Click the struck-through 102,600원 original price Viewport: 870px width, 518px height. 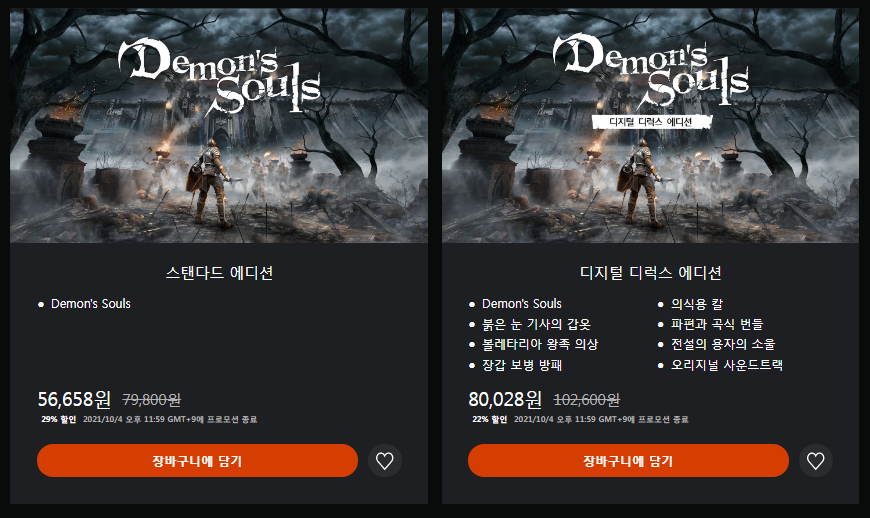click(586, 400)
